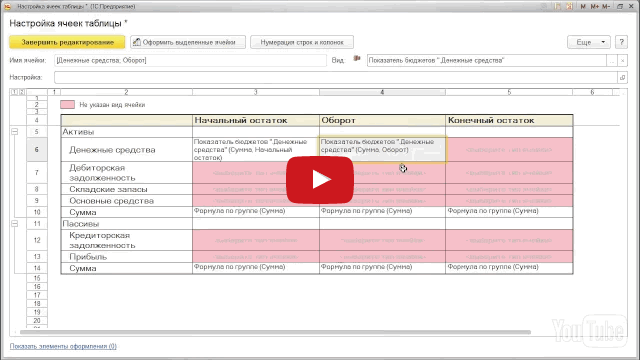The image size is (640, 360).
Task: Collapse the Активы row group
Action: pyautogui.click(x=15, y=131)
